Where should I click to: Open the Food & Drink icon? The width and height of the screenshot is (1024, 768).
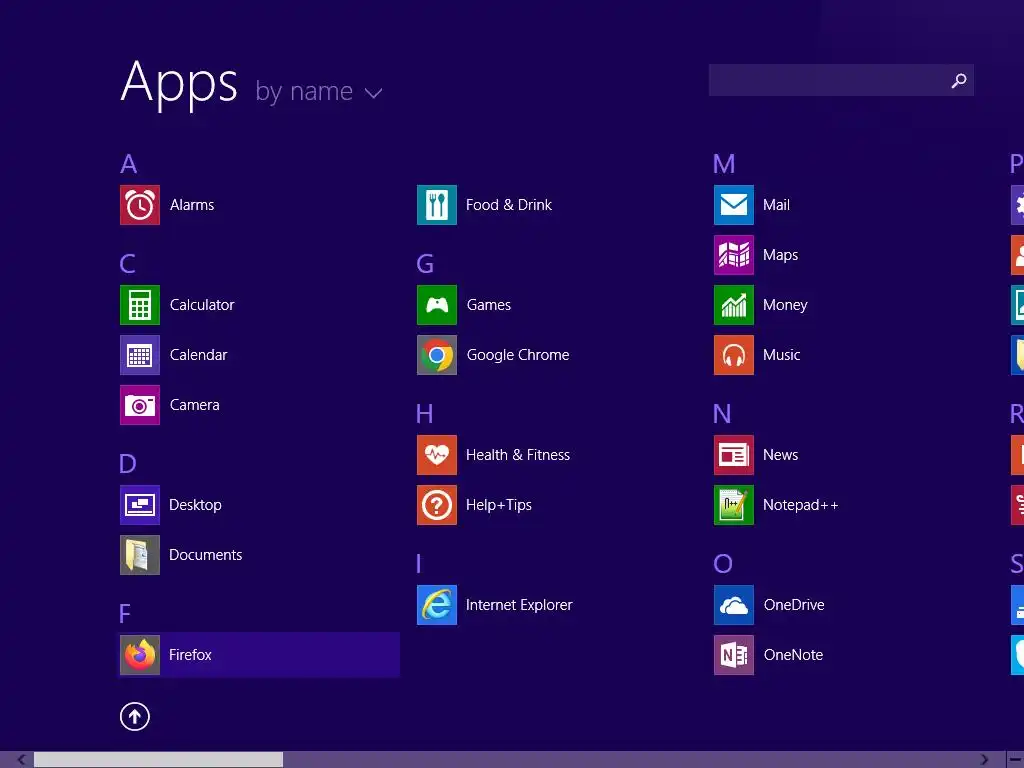tap(437, 205)
